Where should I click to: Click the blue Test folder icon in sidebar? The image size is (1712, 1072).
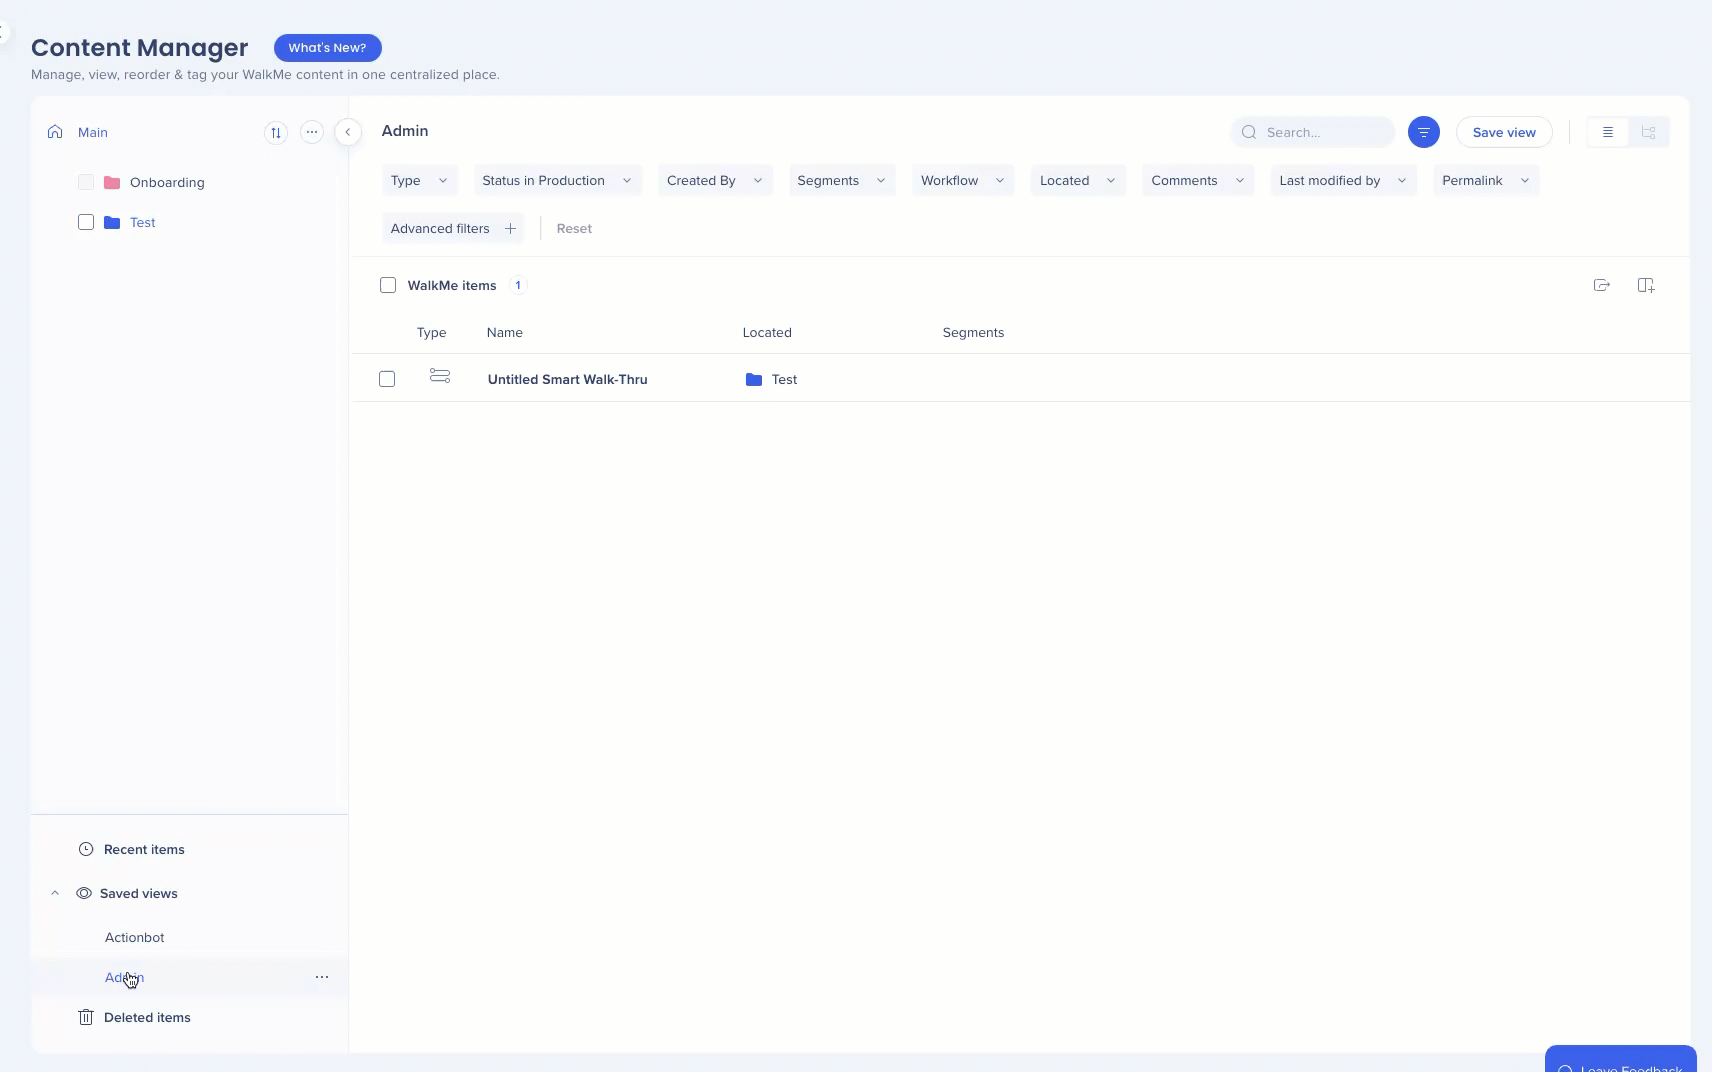tap(112, 222)
